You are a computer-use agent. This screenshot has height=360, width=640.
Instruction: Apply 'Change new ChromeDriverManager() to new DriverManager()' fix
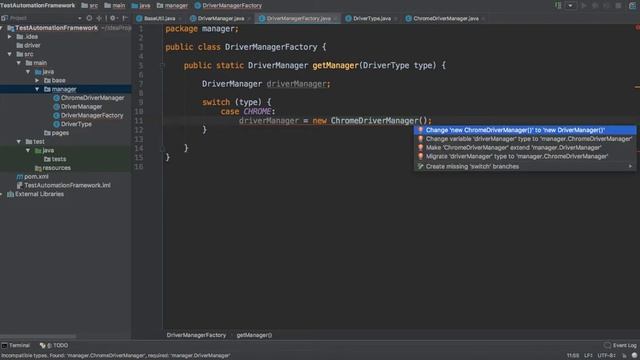coord(525,130)
